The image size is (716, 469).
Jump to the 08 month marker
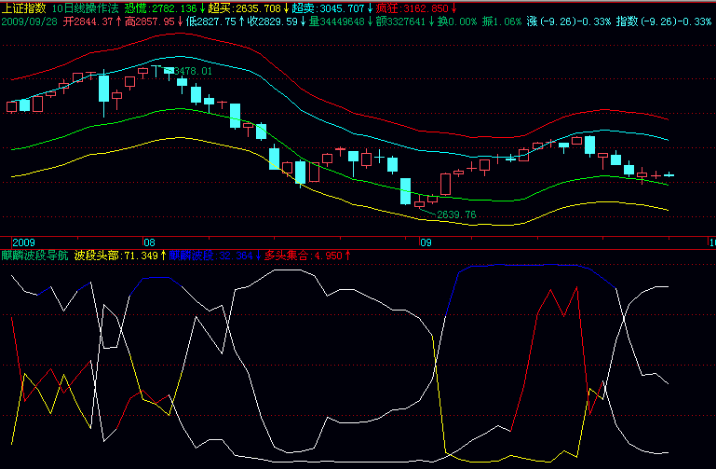pos(149,242)
